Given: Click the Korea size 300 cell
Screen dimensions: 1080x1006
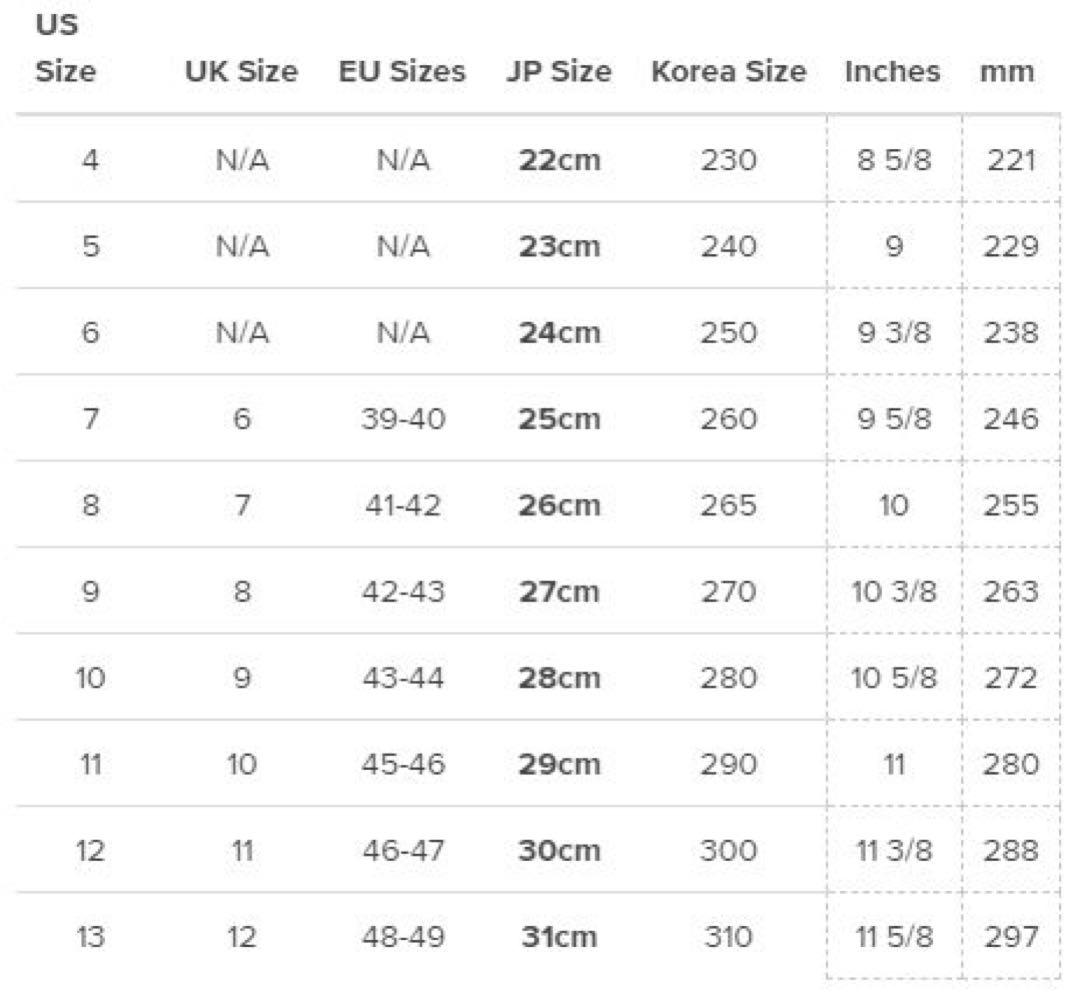Looking at the screenshot, I should 729,851.
